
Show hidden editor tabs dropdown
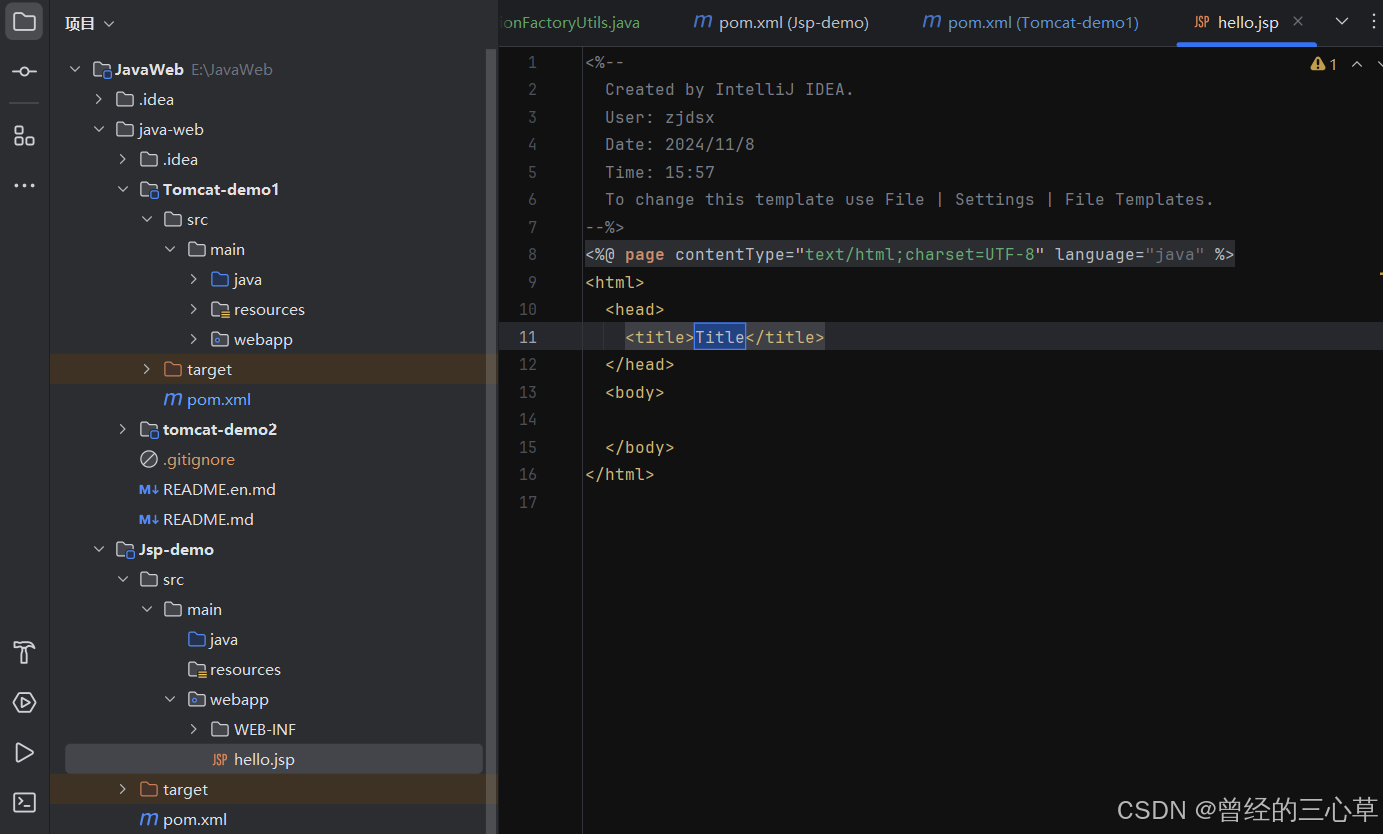[1342, 21]
